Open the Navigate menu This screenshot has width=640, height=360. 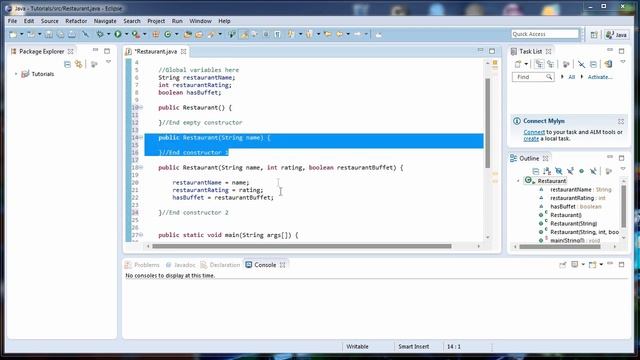(105, 21)
